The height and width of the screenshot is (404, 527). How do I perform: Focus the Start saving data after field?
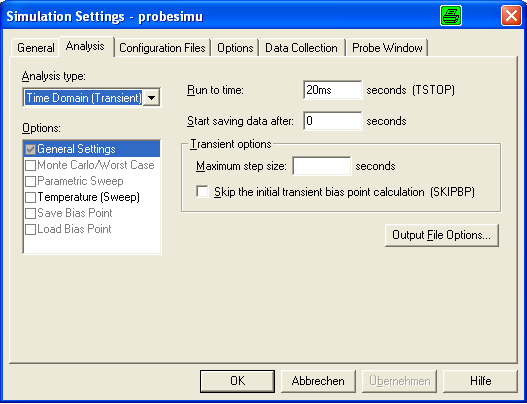pos(333,121)
